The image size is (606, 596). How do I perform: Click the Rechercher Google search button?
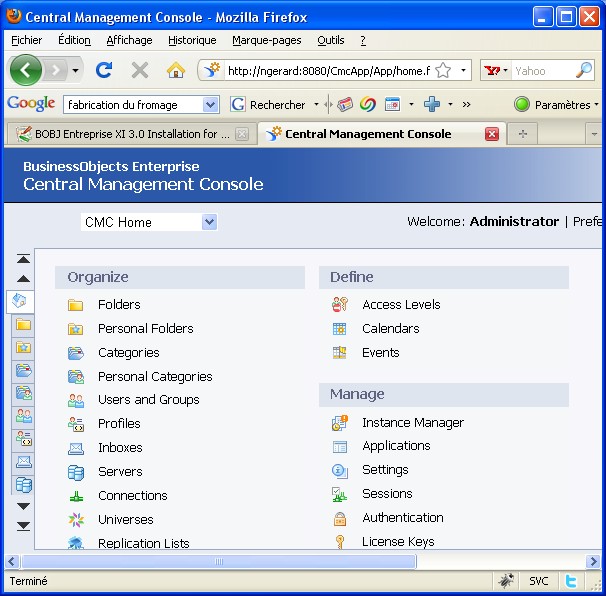(267, 104)
